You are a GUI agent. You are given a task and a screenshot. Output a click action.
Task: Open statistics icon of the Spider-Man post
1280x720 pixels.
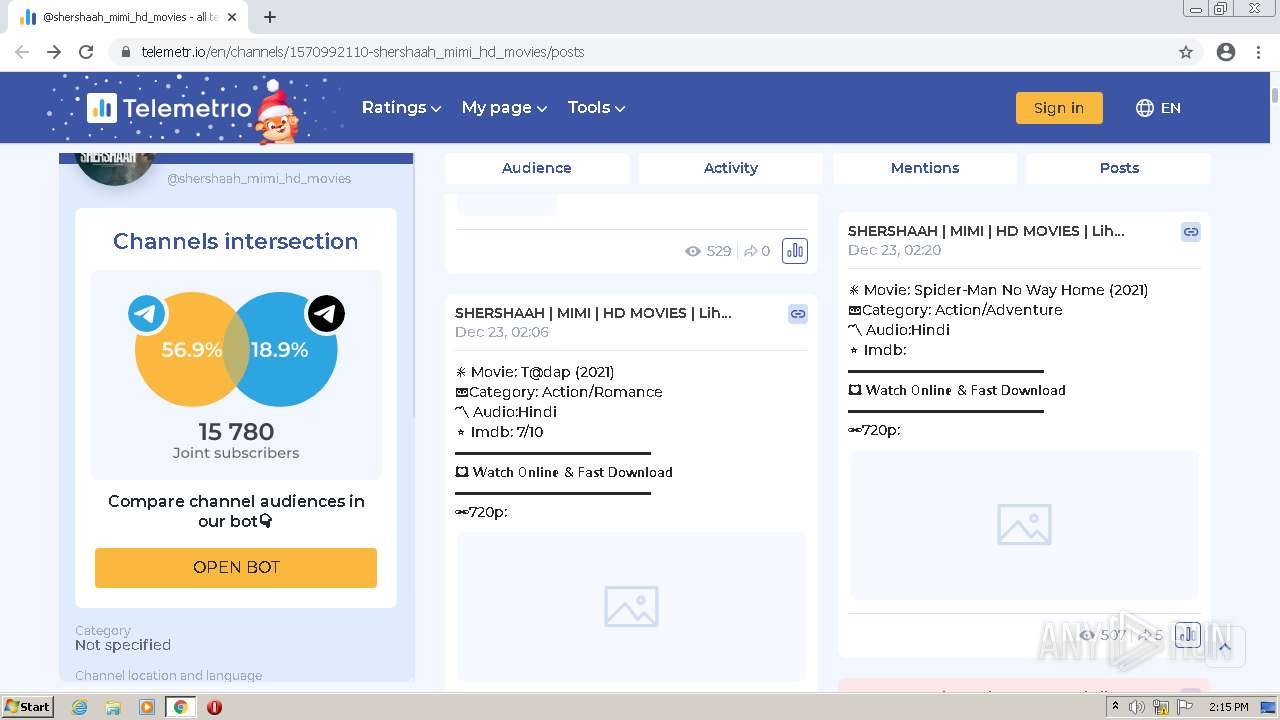1188,634
